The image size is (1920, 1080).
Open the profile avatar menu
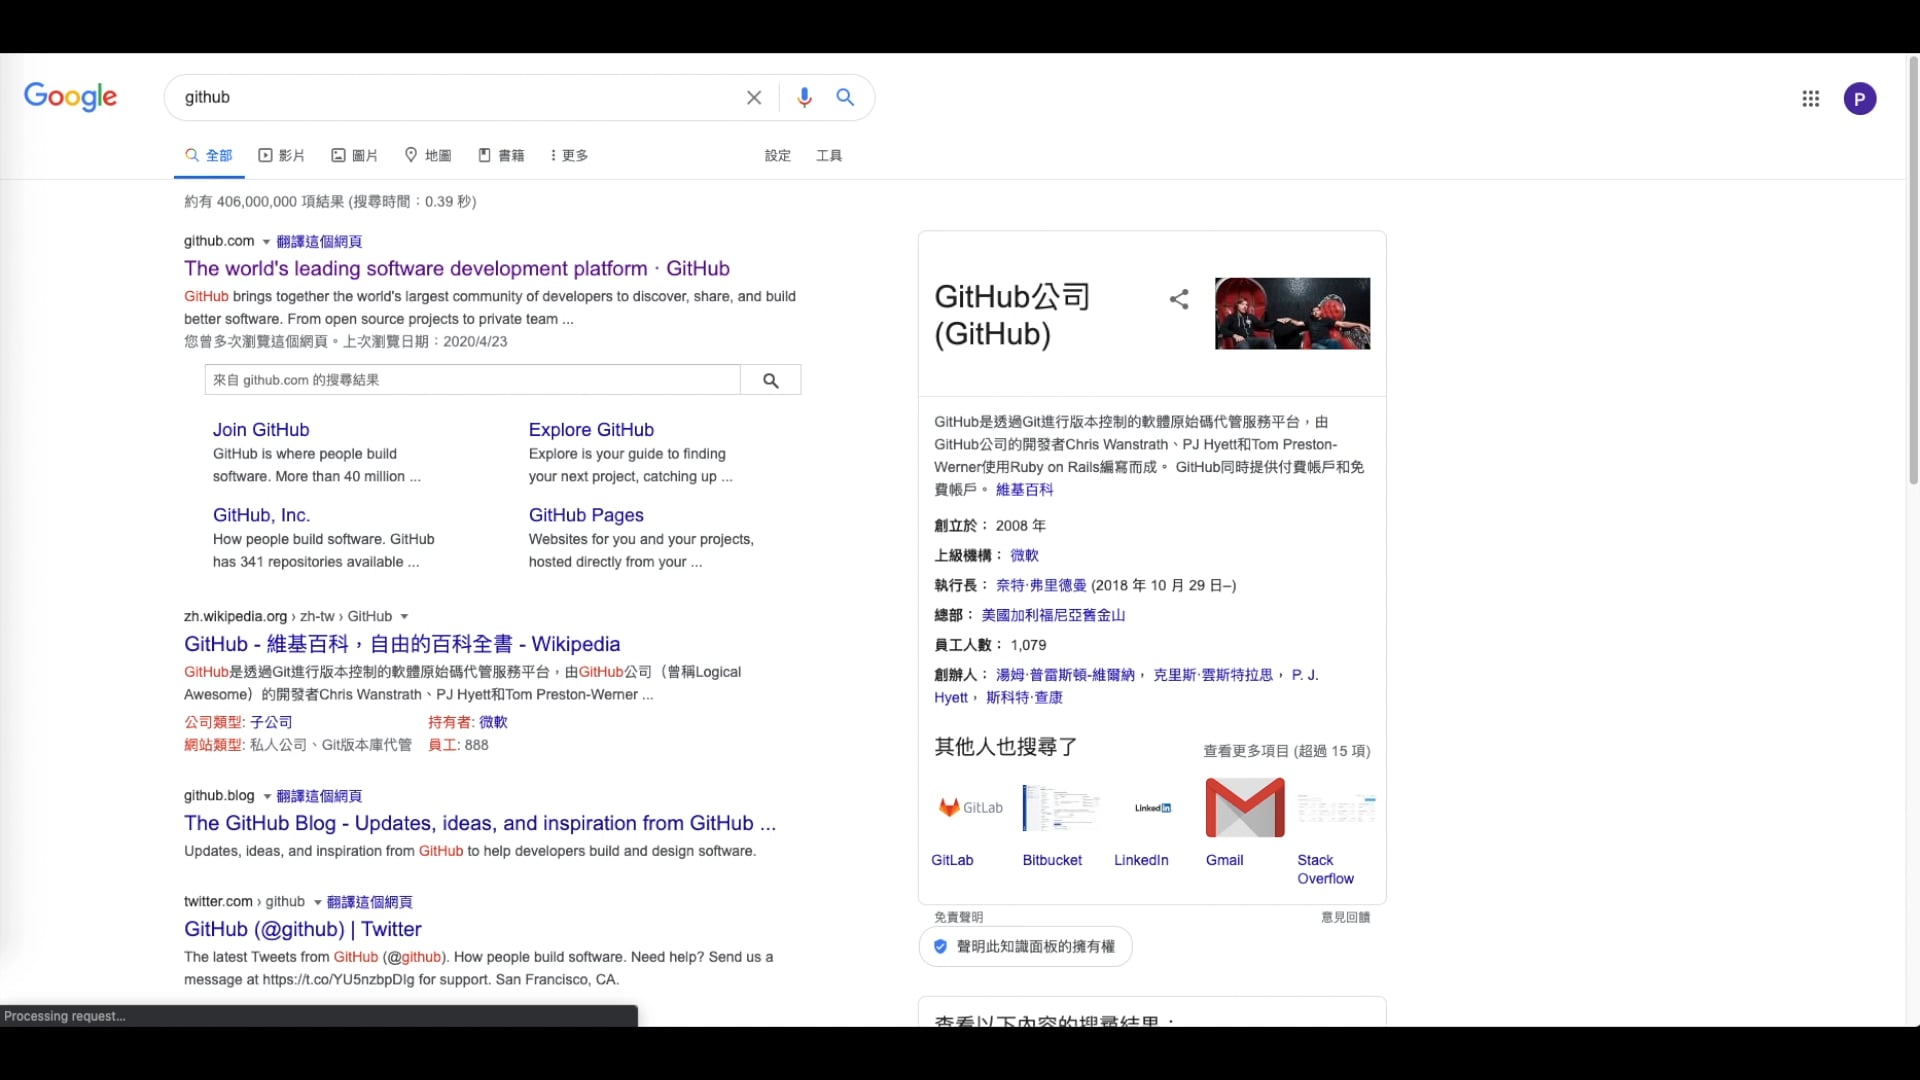pyautogui.click(x=1860, y=98)
